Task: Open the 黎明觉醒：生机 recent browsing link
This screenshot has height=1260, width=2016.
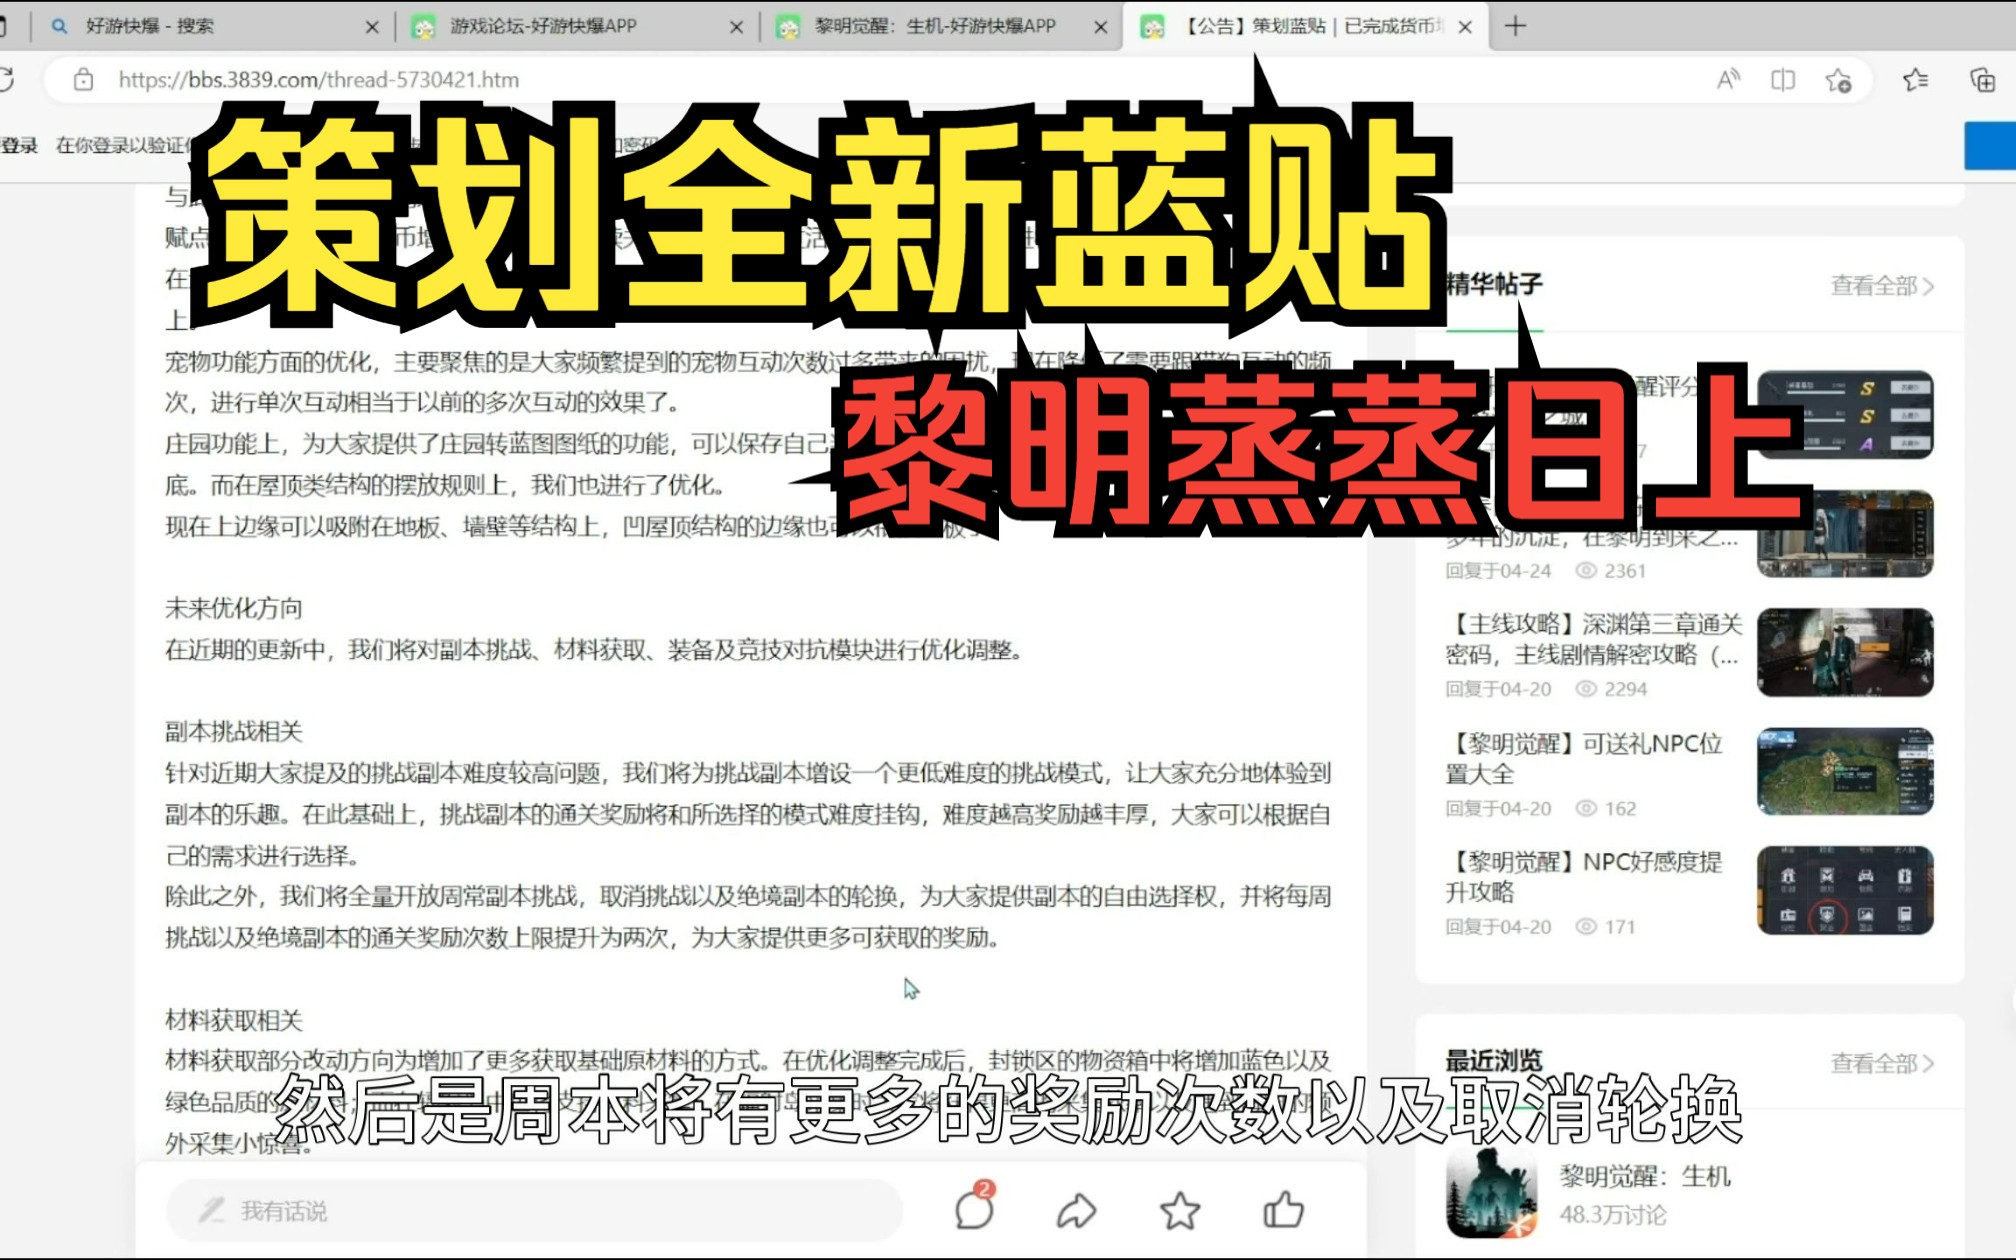Action: pos(1644,1176)
